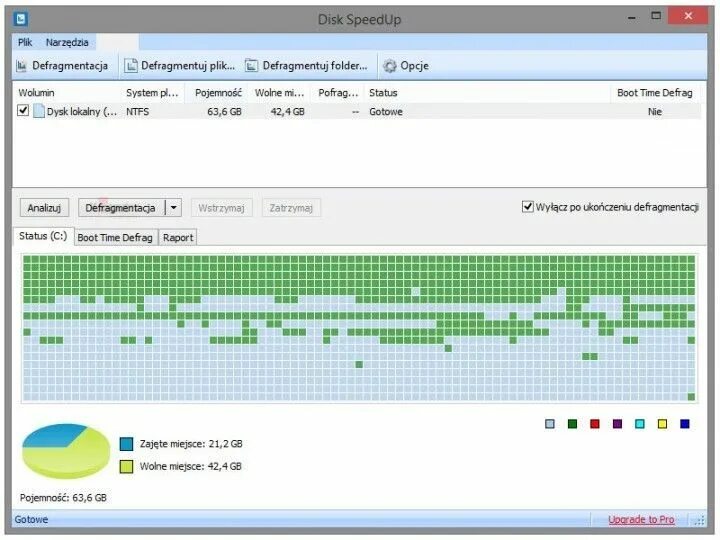Switch to the Boot Time Defrag tab
Viewport: 720px width, 540px height.
coord(115,237)
